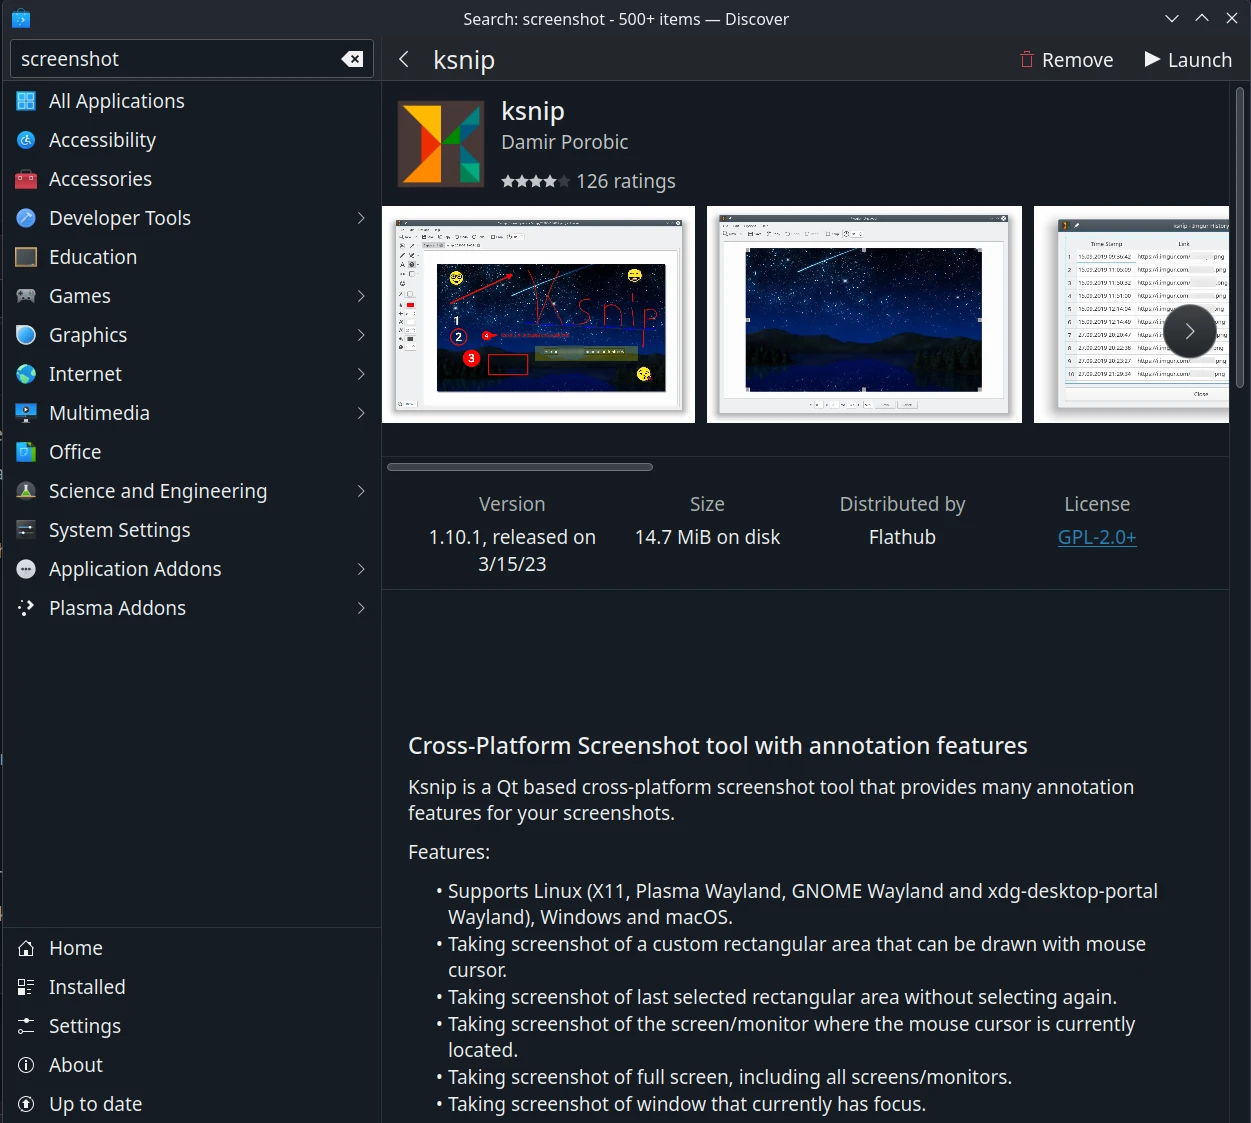Launch the ksnip application

(1188, 60)
